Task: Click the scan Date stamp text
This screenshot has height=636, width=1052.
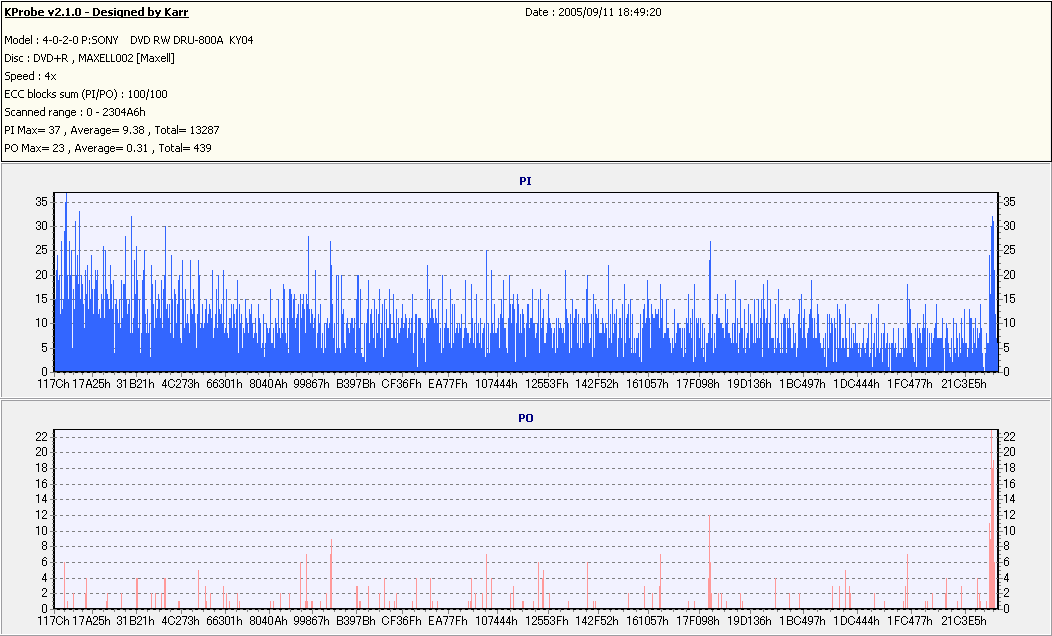Action: point(593,12)
